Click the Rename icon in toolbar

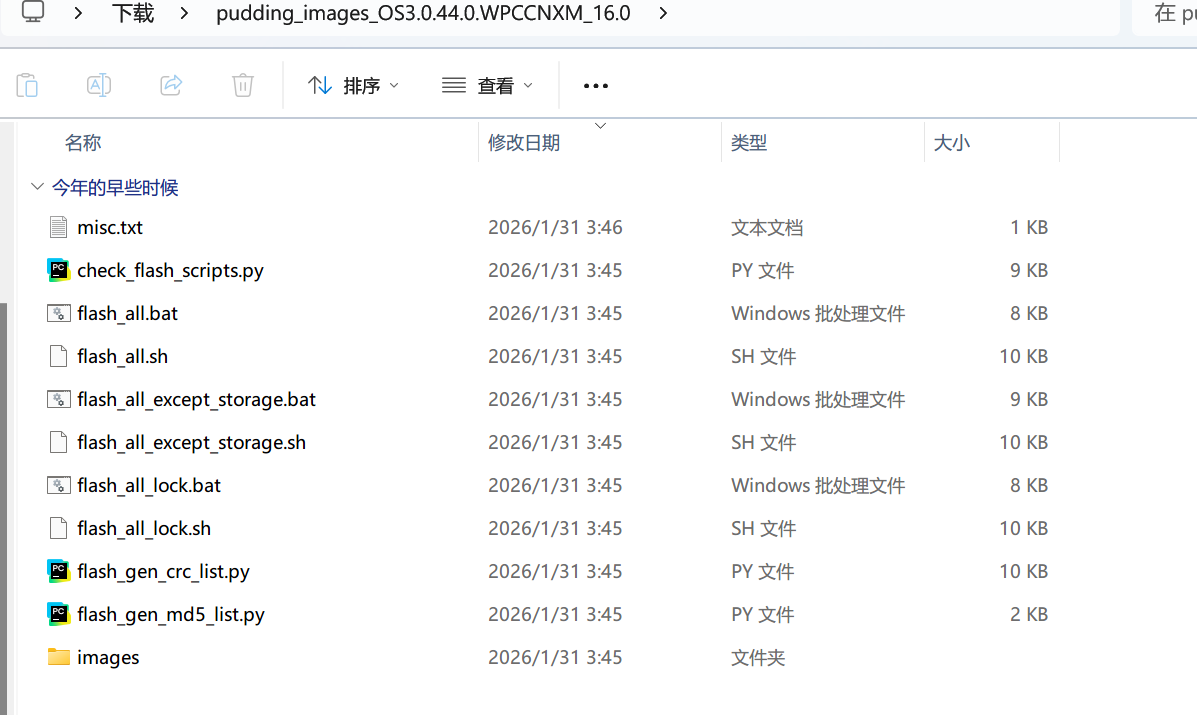(99, 86)
